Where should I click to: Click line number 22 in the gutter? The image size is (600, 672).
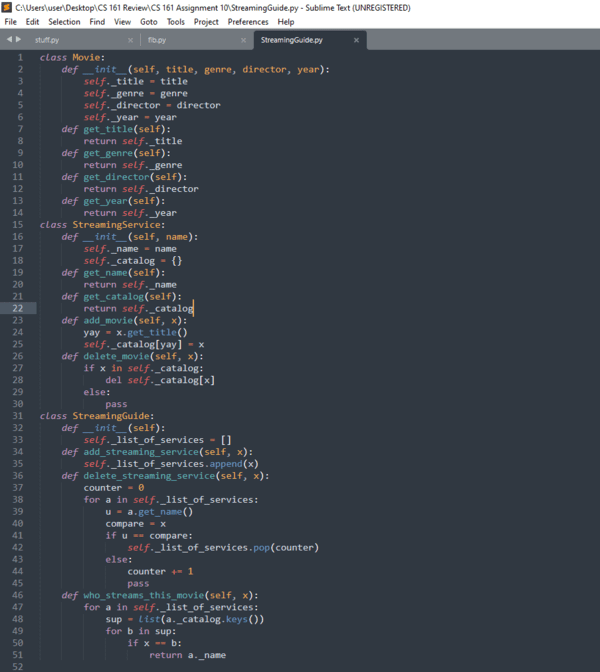click(x=18, y=308)
